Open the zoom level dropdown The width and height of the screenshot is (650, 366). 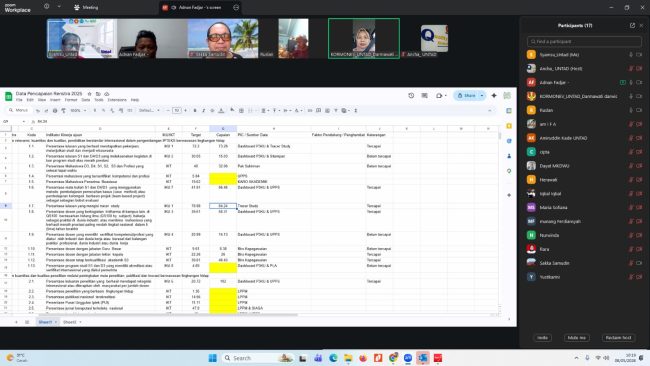click(78, 111)
